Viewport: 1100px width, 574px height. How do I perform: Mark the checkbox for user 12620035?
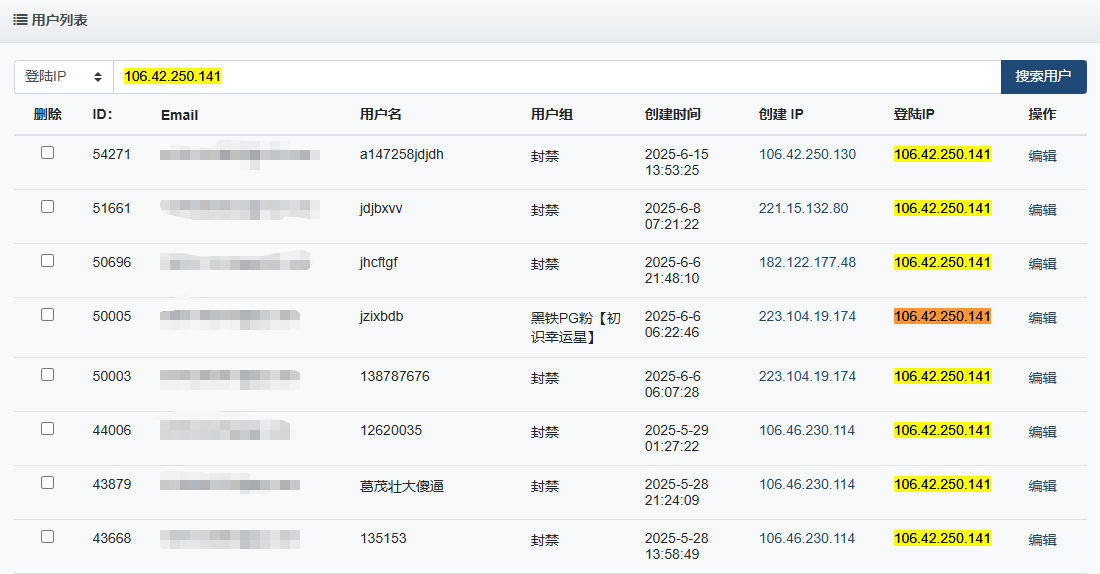pyautogui.click(x=47, y=429)
